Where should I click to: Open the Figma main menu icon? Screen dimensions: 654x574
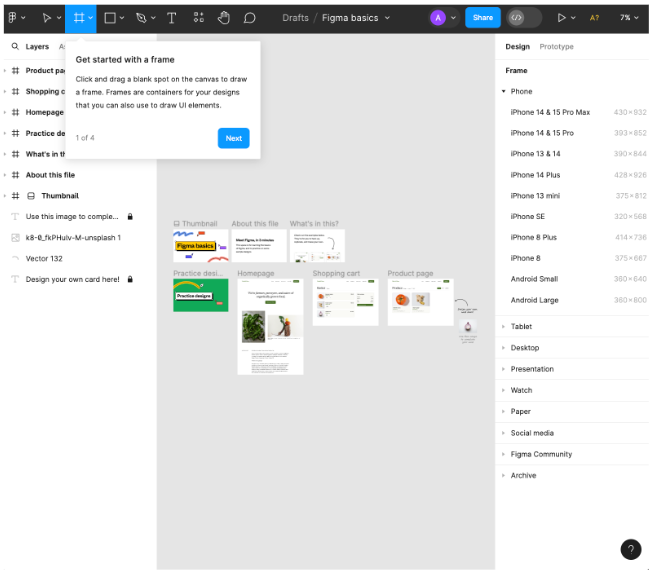[x=13, y=18]
